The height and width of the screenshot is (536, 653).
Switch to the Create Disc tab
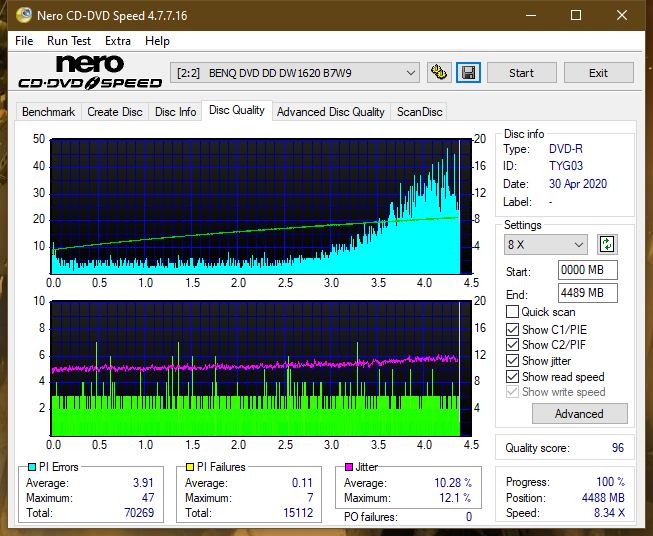[x=115, y=112]
